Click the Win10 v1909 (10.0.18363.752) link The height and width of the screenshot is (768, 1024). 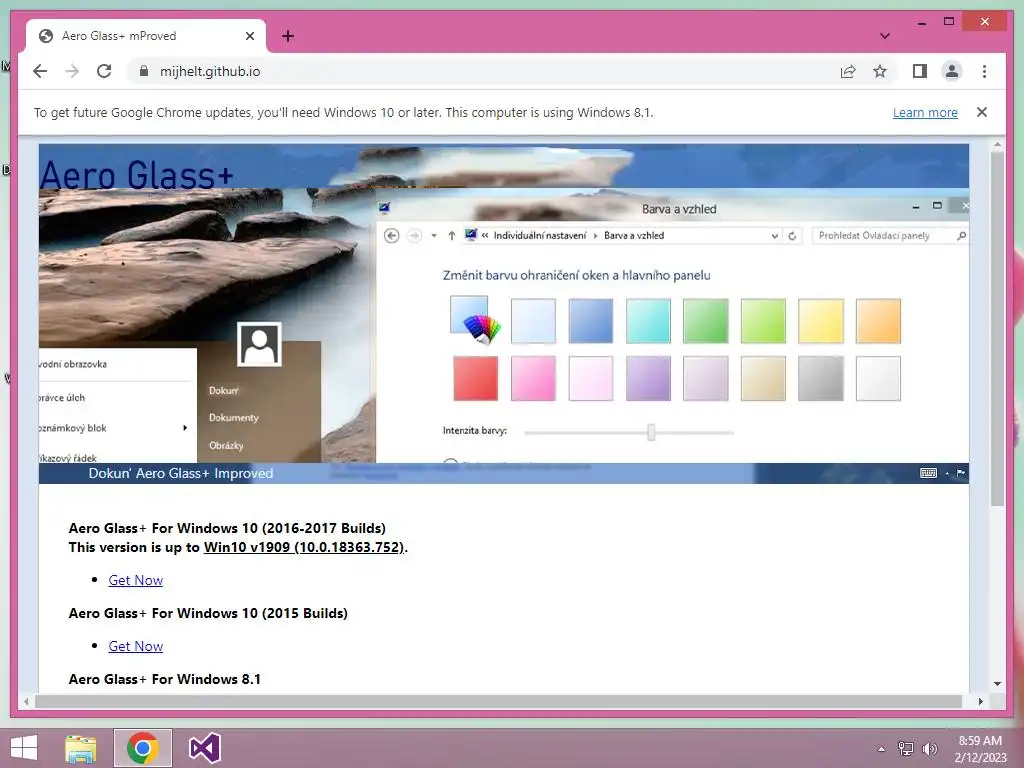click(304, 547)
